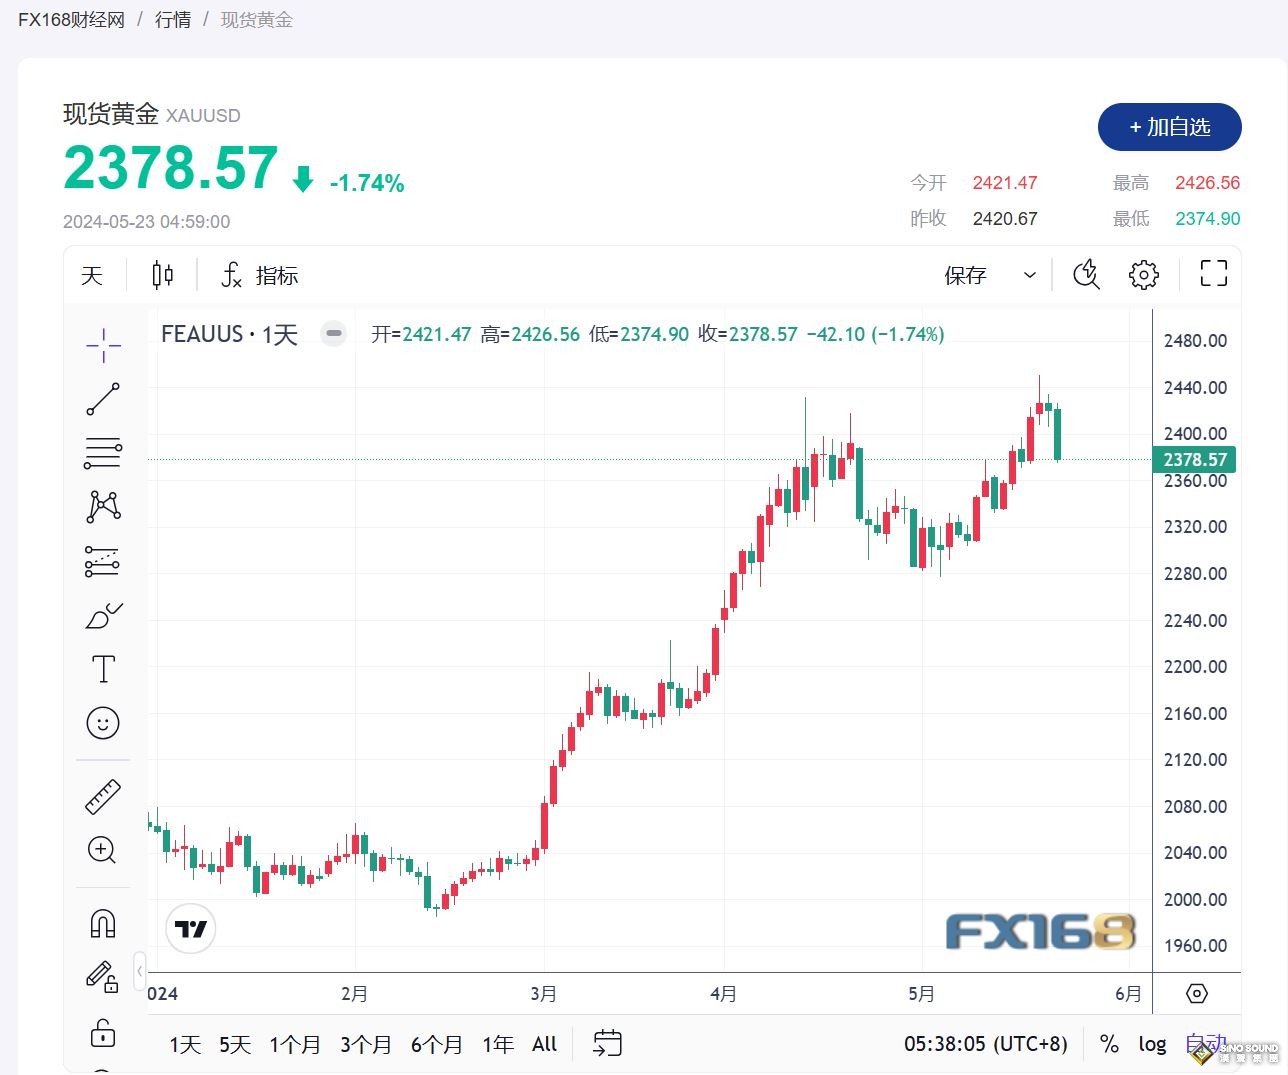This screenshot has width=1288, height=1075.
Task: Enter fullscreen chart mode
Action: tap(1213, 274)
